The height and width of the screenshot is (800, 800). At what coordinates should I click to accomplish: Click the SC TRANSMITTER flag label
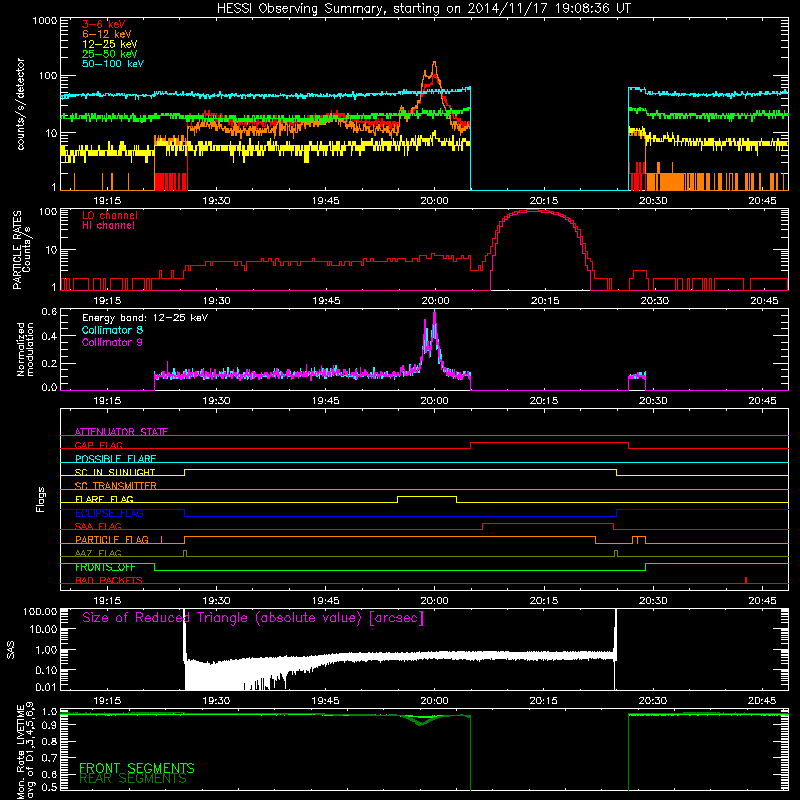(x=115, y=485)
